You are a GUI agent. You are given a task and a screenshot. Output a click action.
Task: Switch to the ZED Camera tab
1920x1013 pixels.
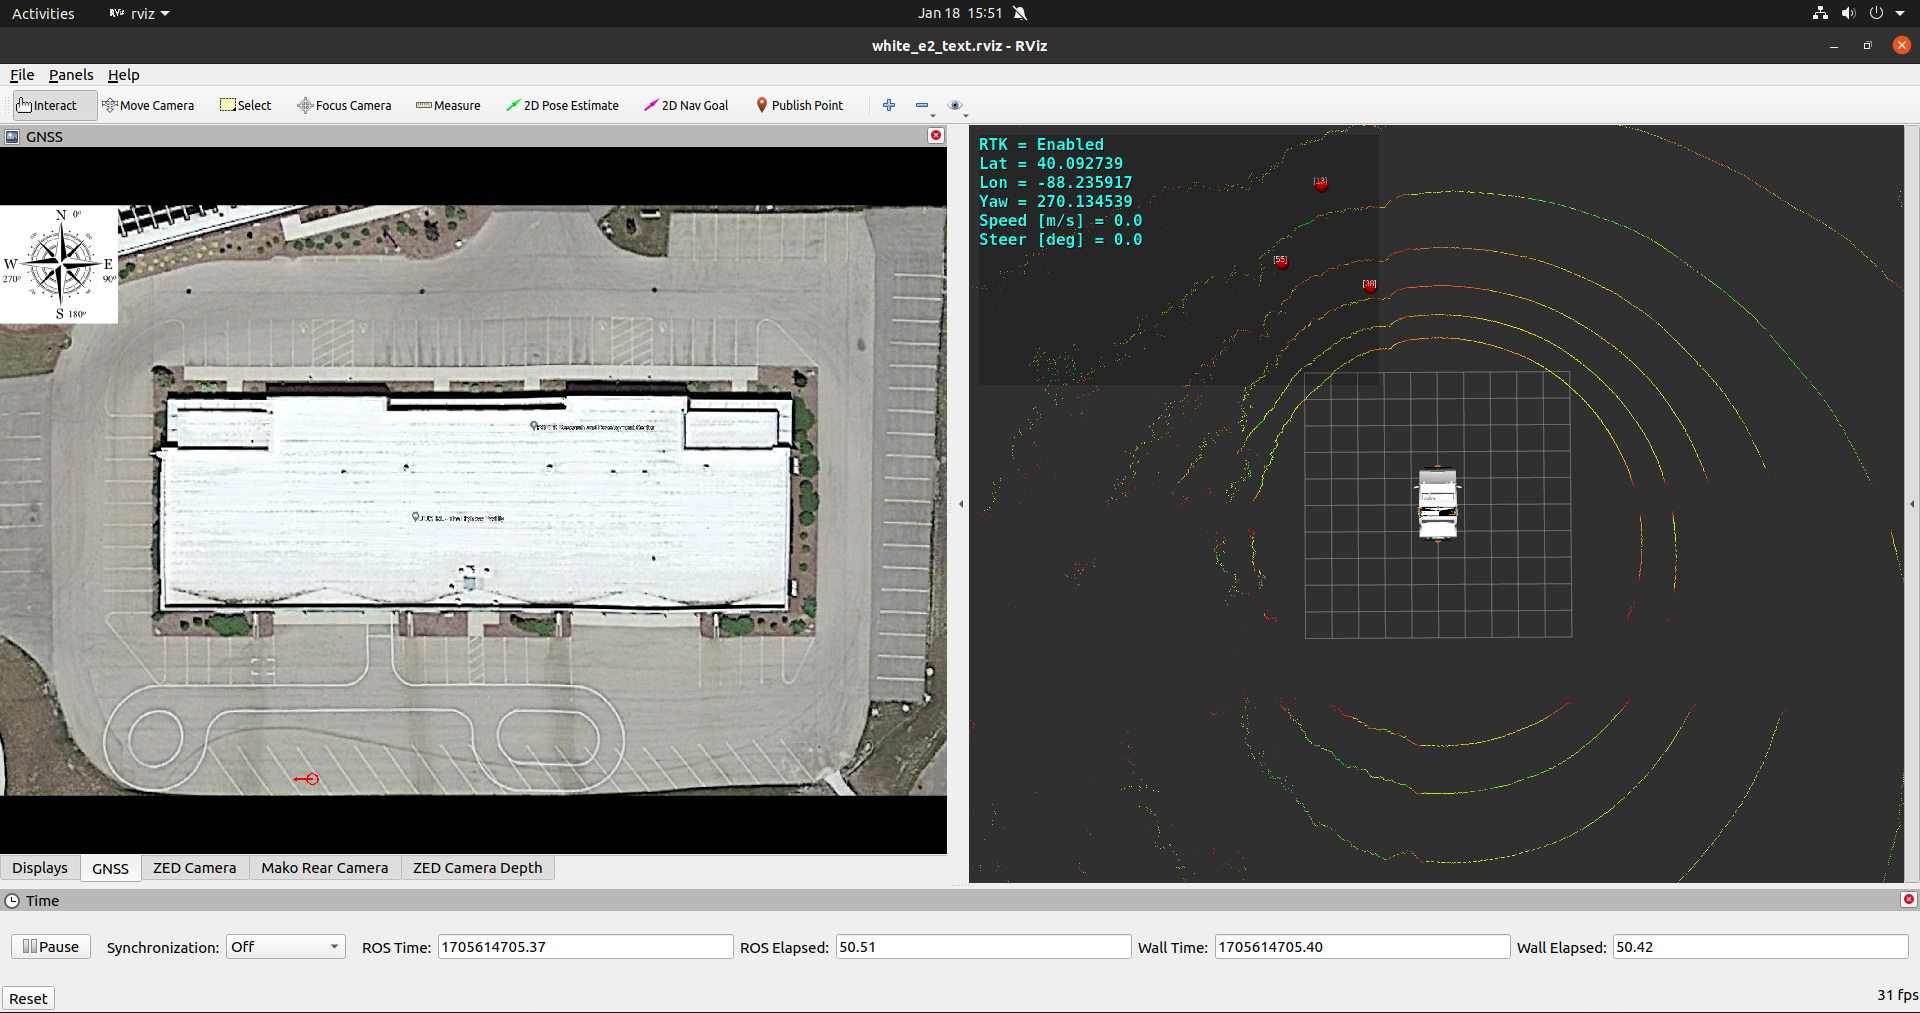coord(194,868)
